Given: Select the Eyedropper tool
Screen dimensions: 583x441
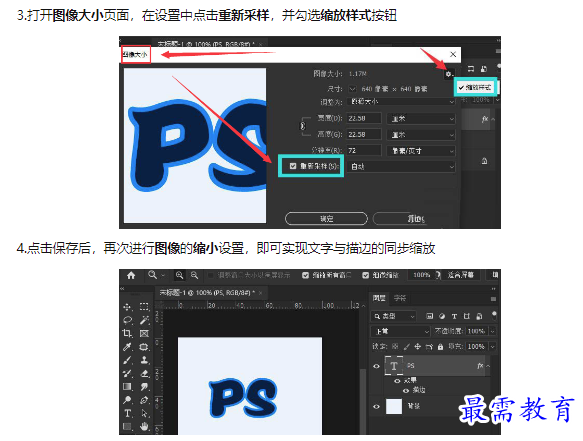Looking at the screenshot, I should [127, 347].
